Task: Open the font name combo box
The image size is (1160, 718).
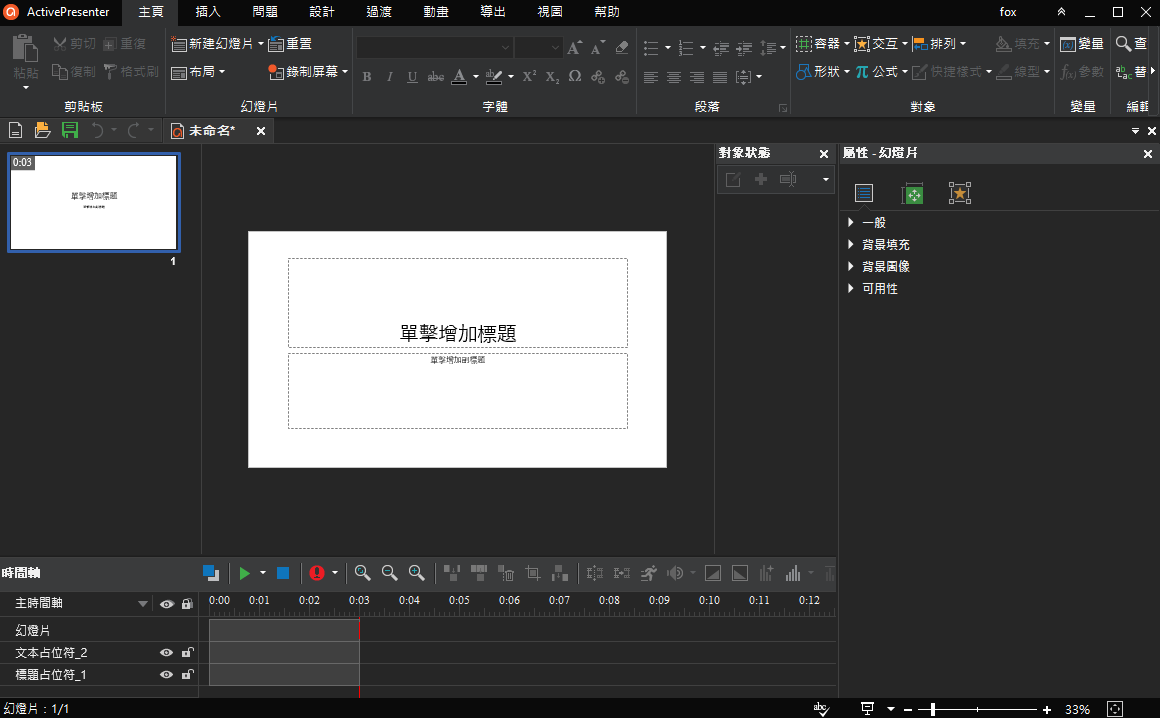Action: pyautogui.click(x=434, y=48)
